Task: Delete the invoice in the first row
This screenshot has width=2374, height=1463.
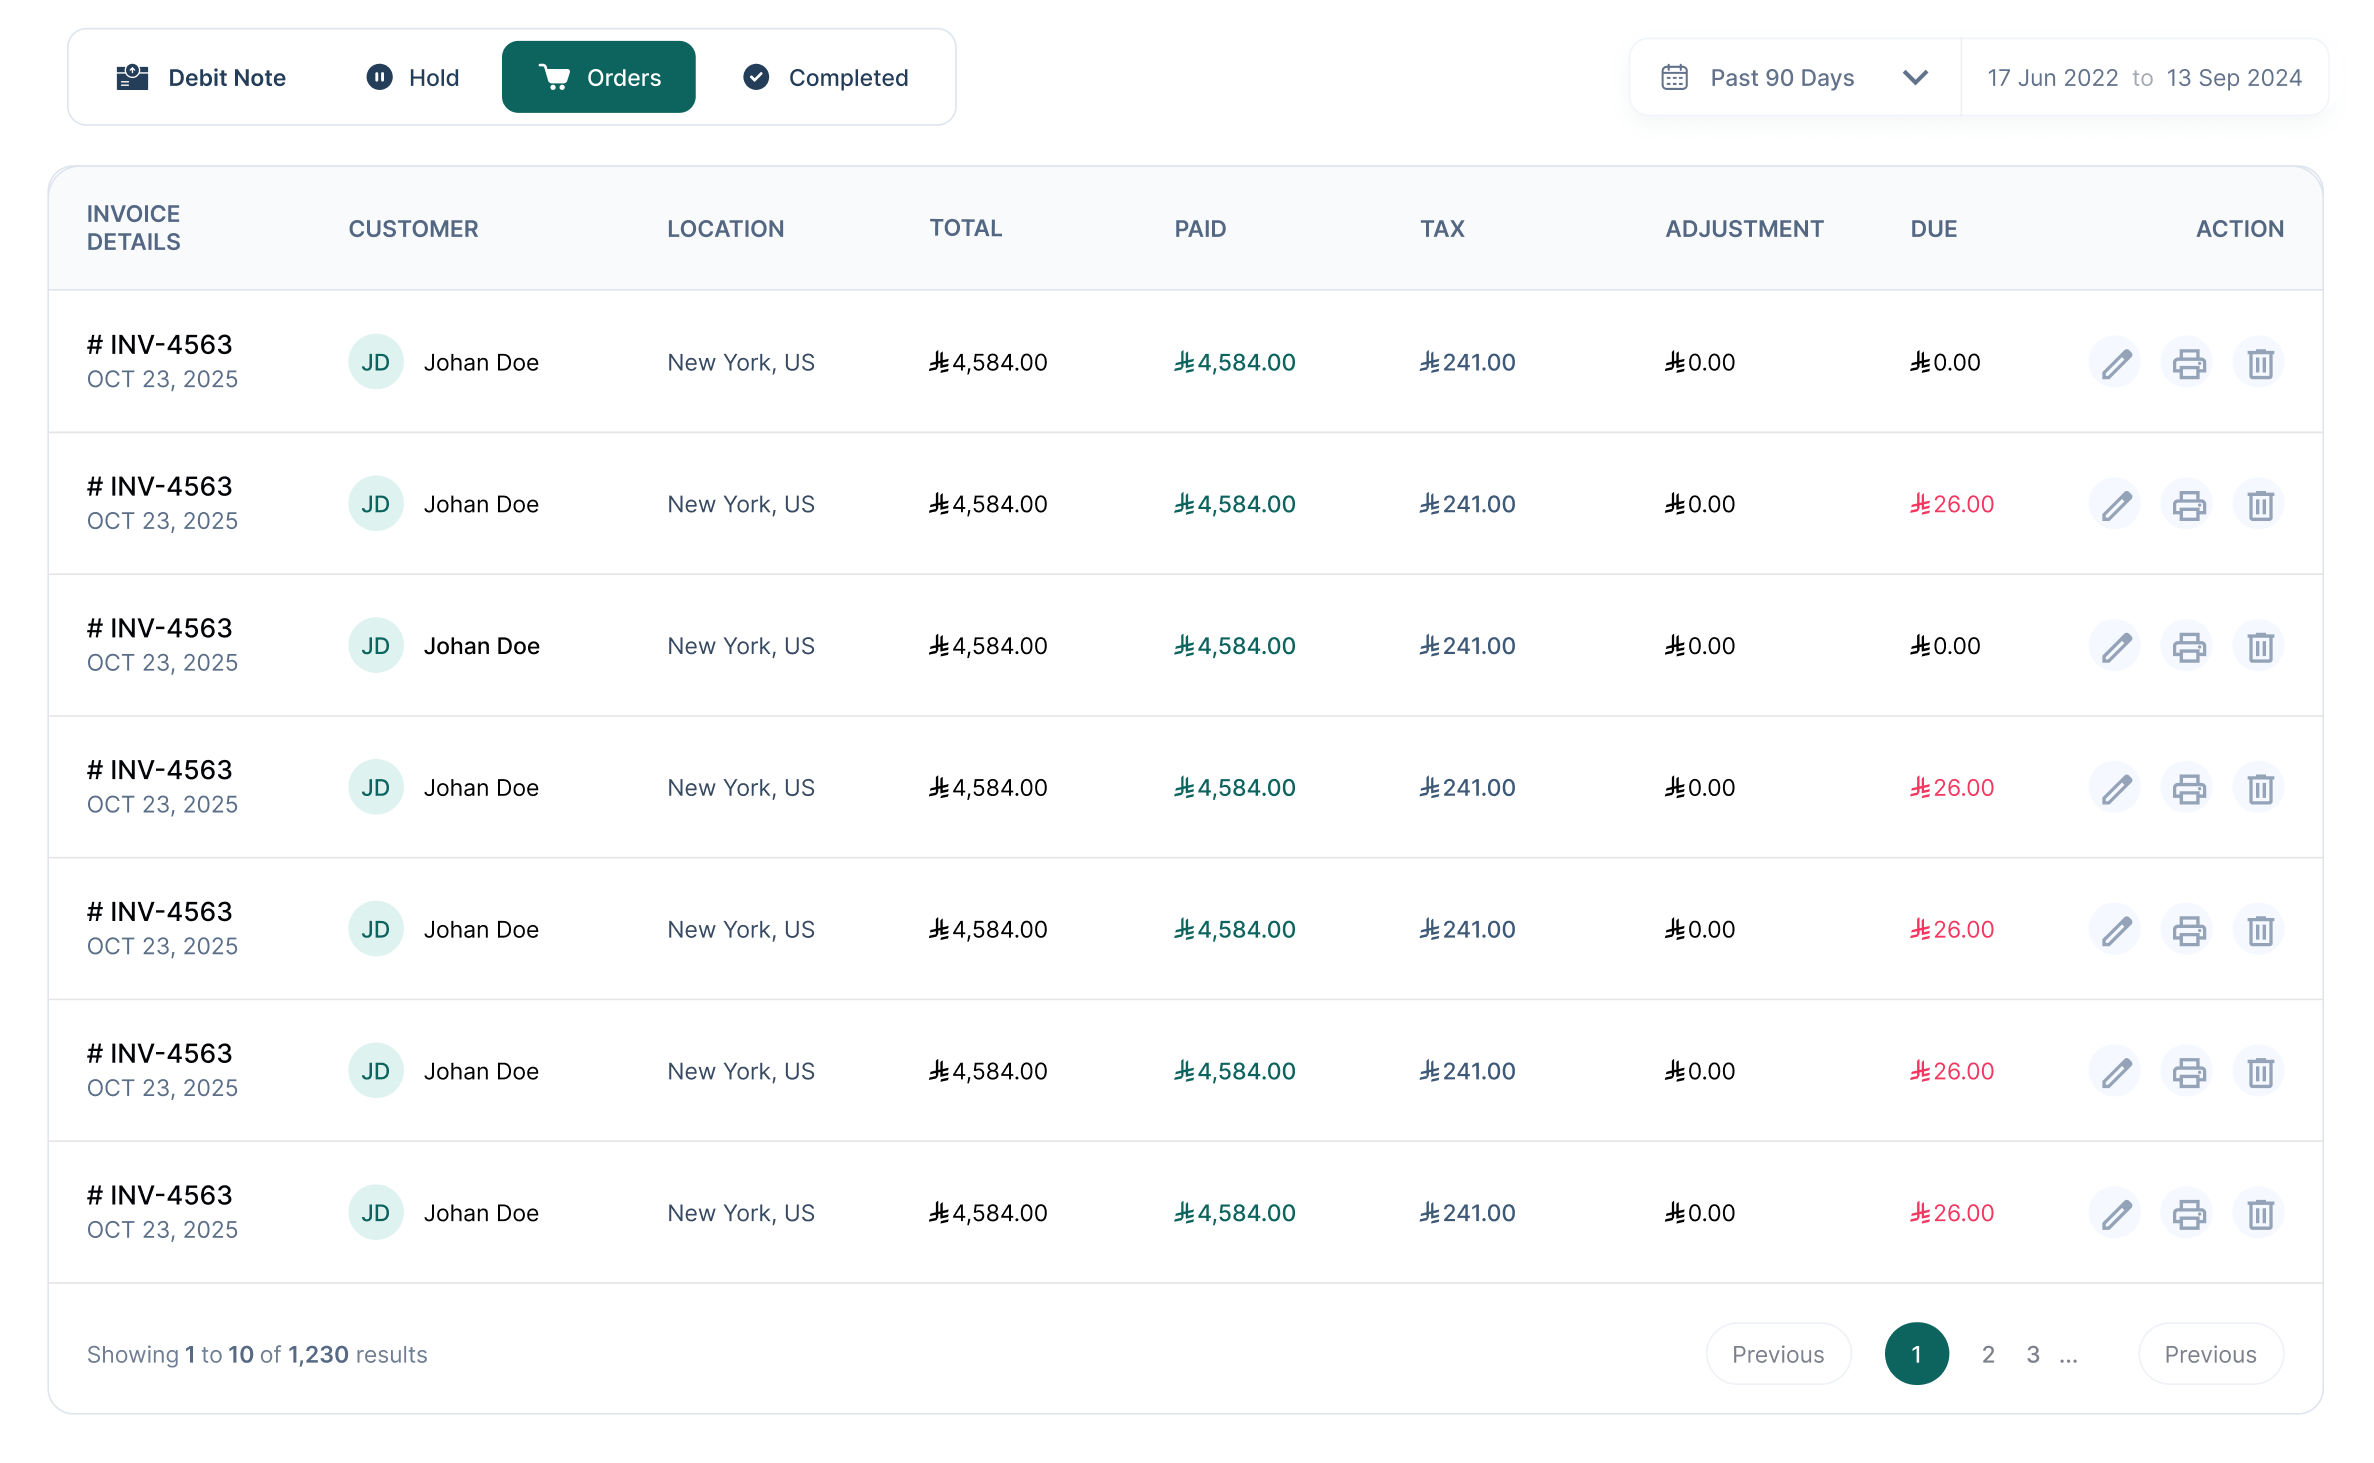Action: [x=2260, y=363]
